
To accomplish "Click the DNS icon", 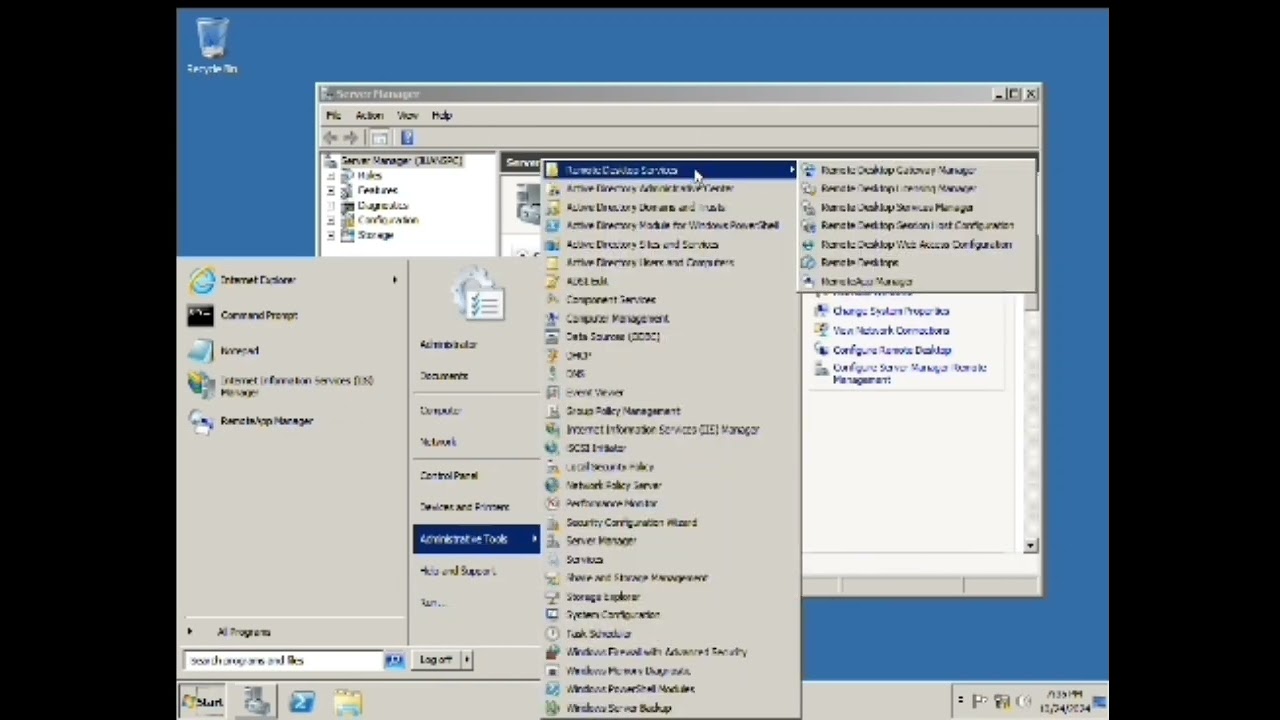I will coord(553,374).
